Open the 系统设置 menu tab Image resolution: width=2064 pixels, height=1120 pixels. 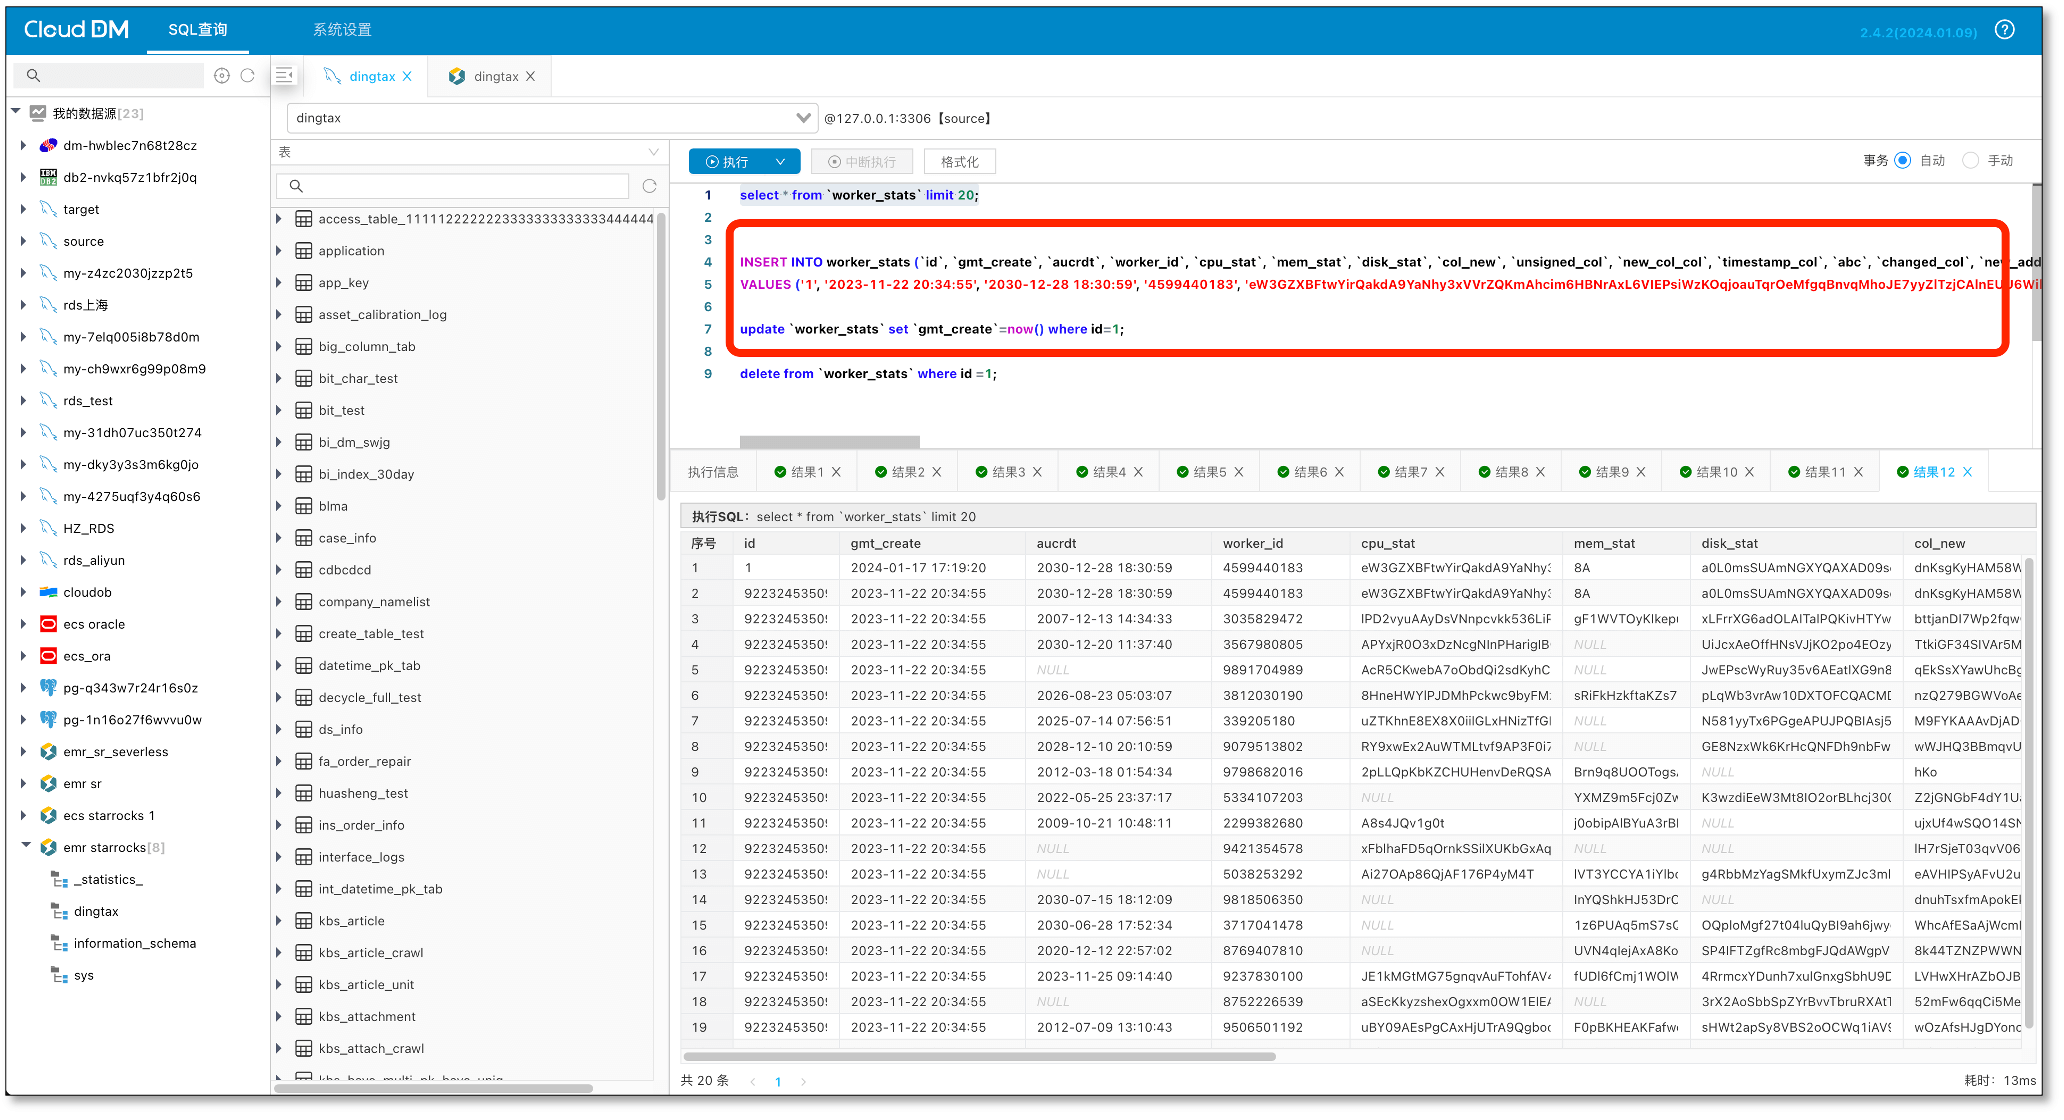[342, 30]
